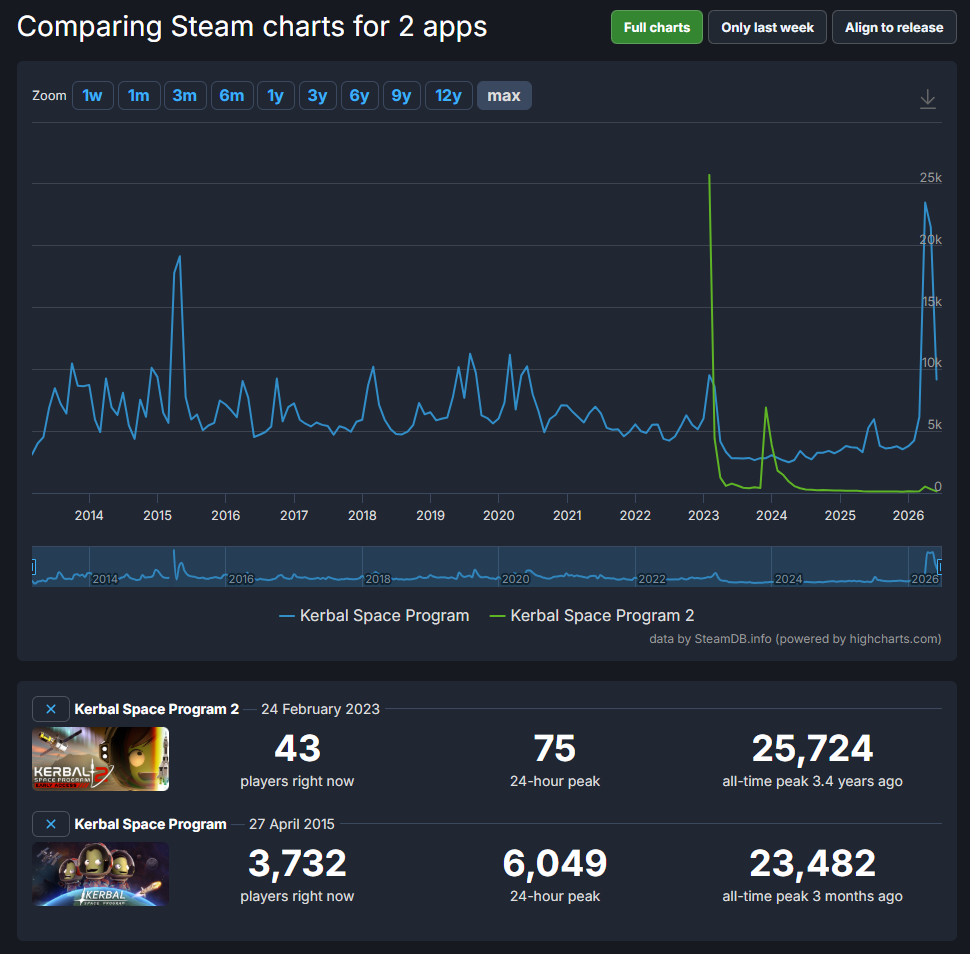Switch to Only last week view
The image size is (970, 954).
click(767, 27)
